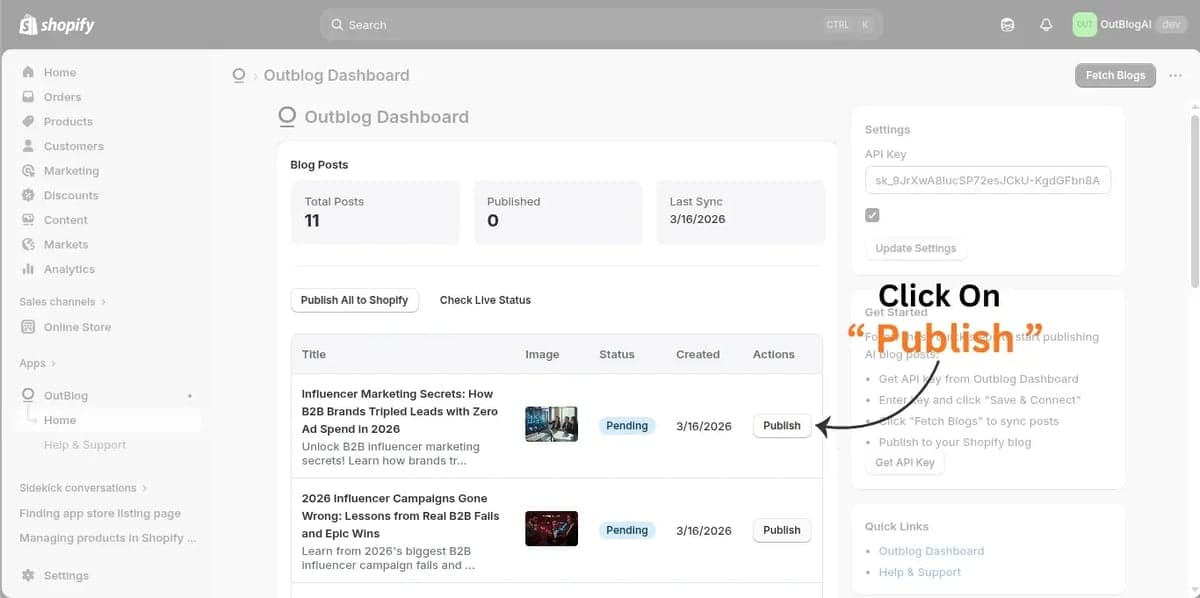The image size is (1200, 598).
Task: Click the Settings gear icon in sidebar
Action: pos(28,576)
